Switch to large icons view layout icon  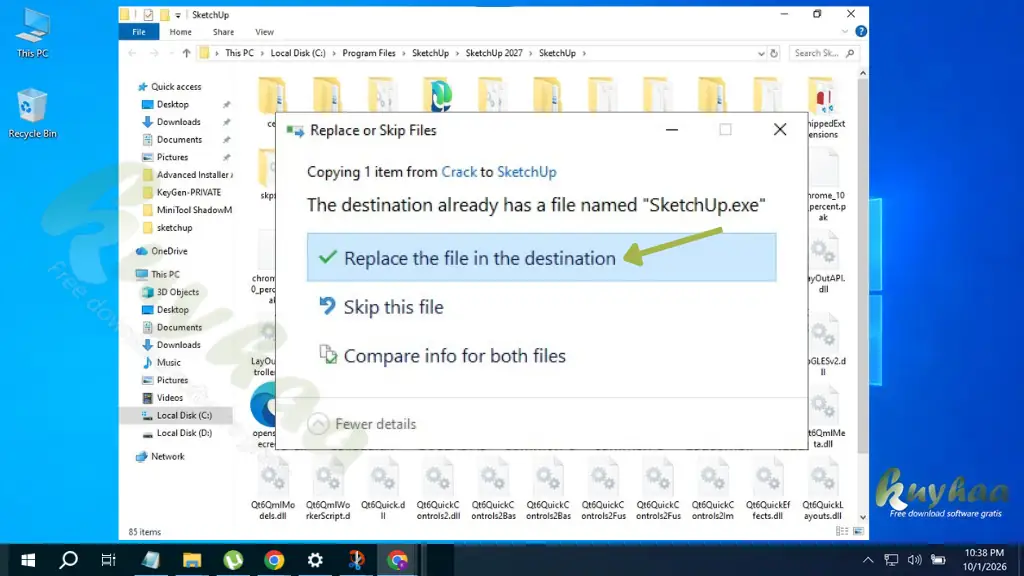click(x=858, y=532)
